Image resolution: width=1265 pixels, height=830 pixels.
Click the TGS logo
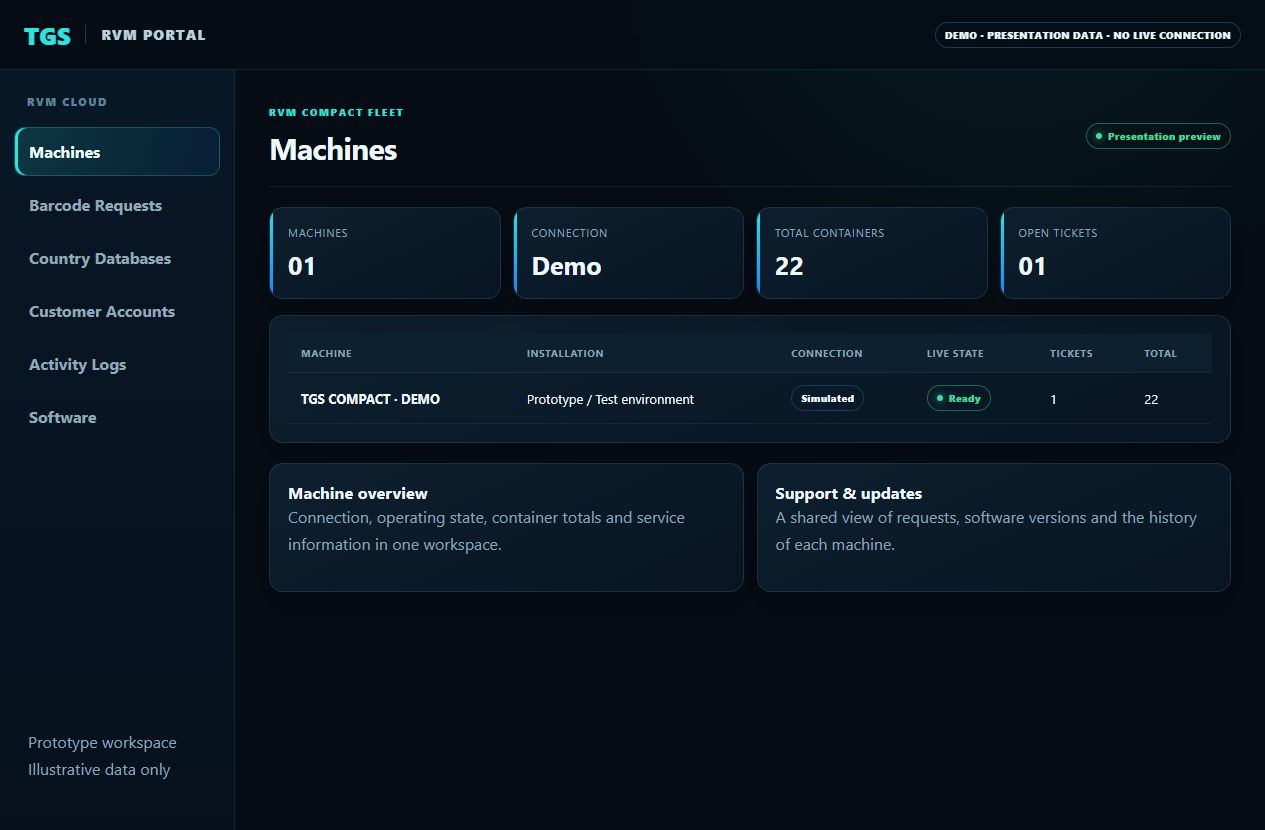click(x=47, y=36)
